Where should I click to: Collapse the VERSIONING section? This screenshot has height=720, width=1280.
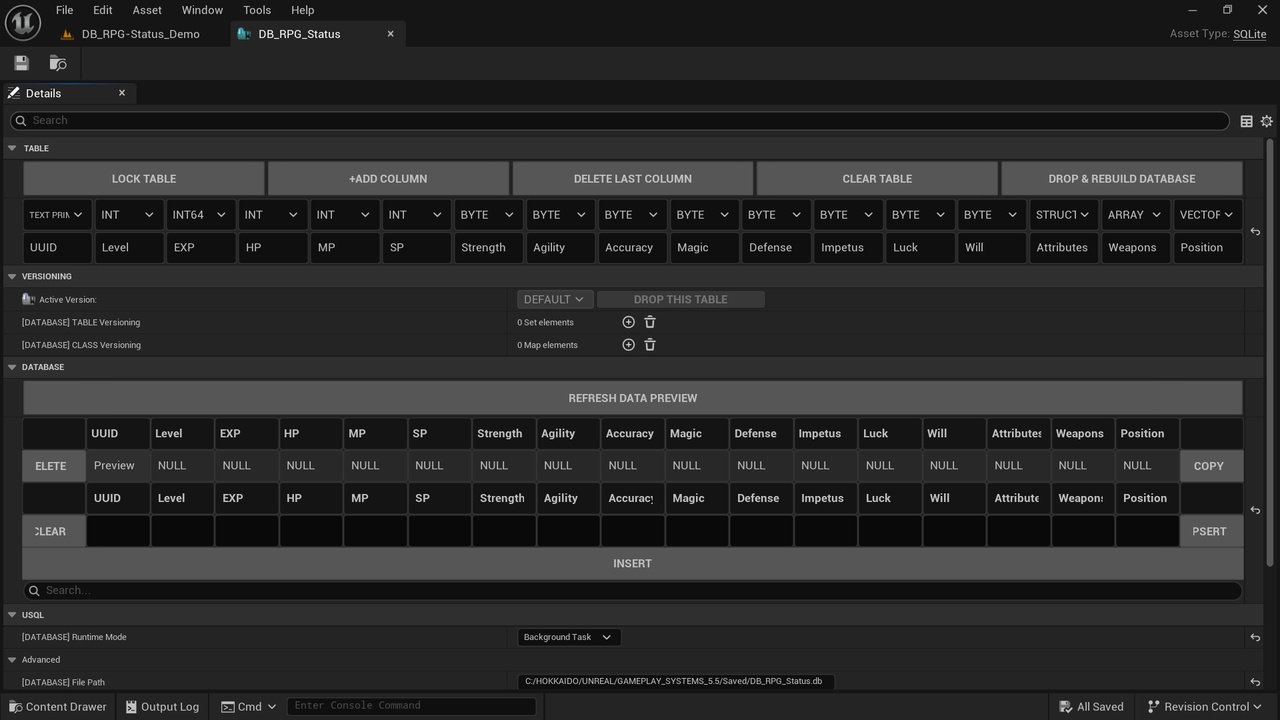click(x=12, y=276)
